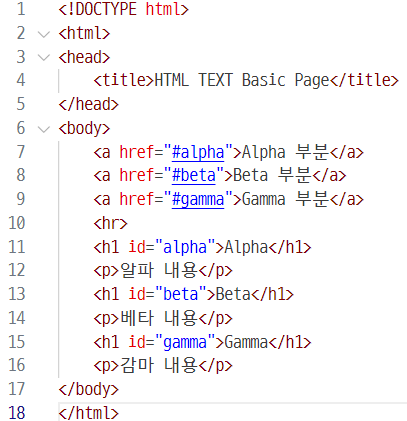Click line number 10 in gutter

click(17, 223)
